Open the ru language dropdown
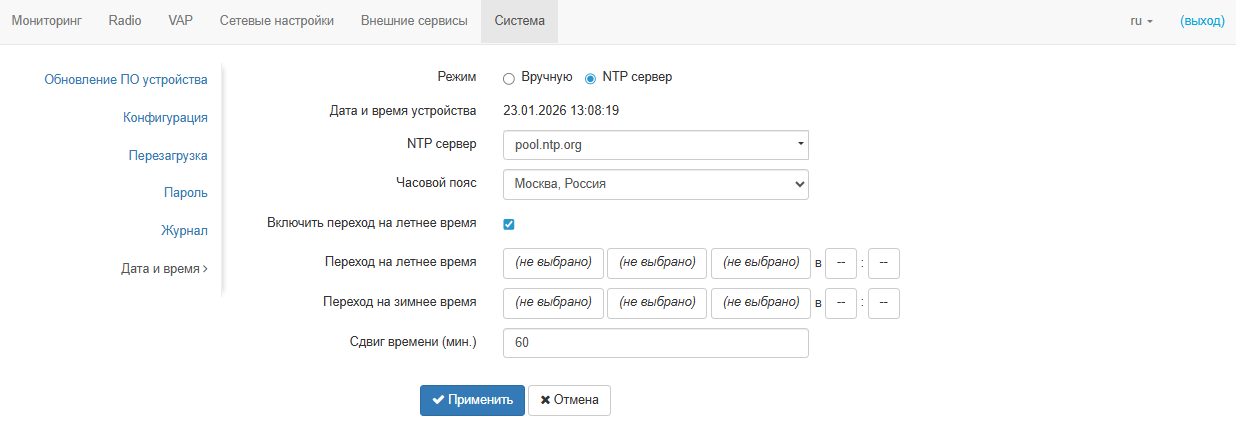Screen dimensions: 1236x429 pos(1141,21)
